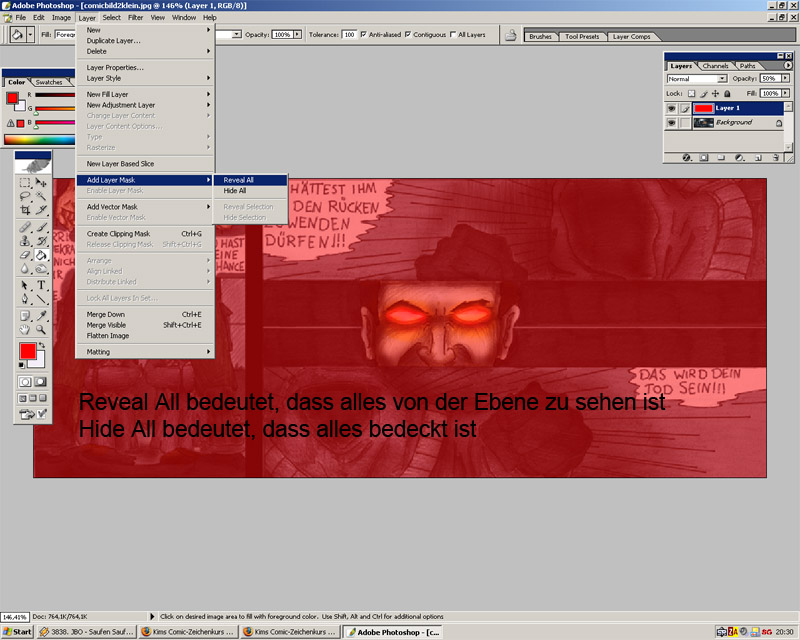Image resolution: width=800 pixels, height=640 pixels.
Task: Click the Lasso tool
Action: [x=25, y=197]
